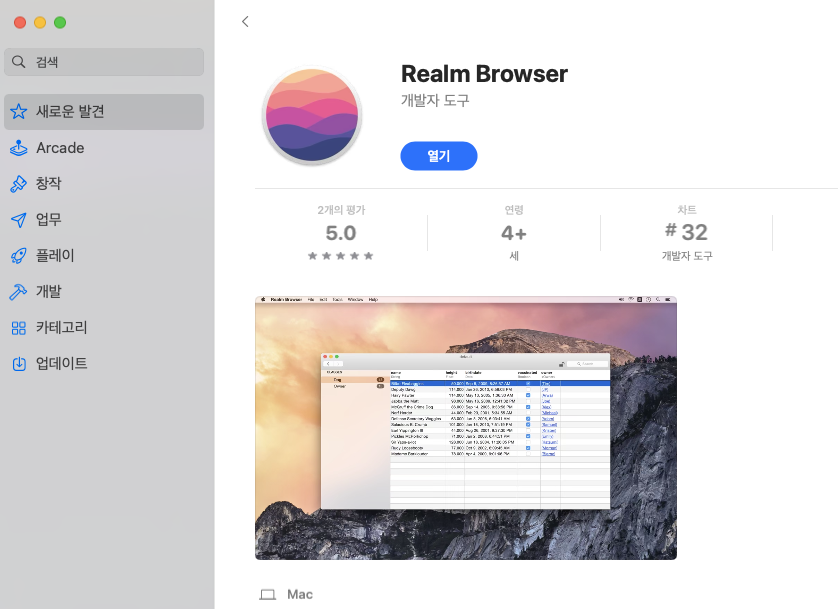Click the Mac laptop icon
The height and width of the screenshot is (609, 838).
[268, 595]
